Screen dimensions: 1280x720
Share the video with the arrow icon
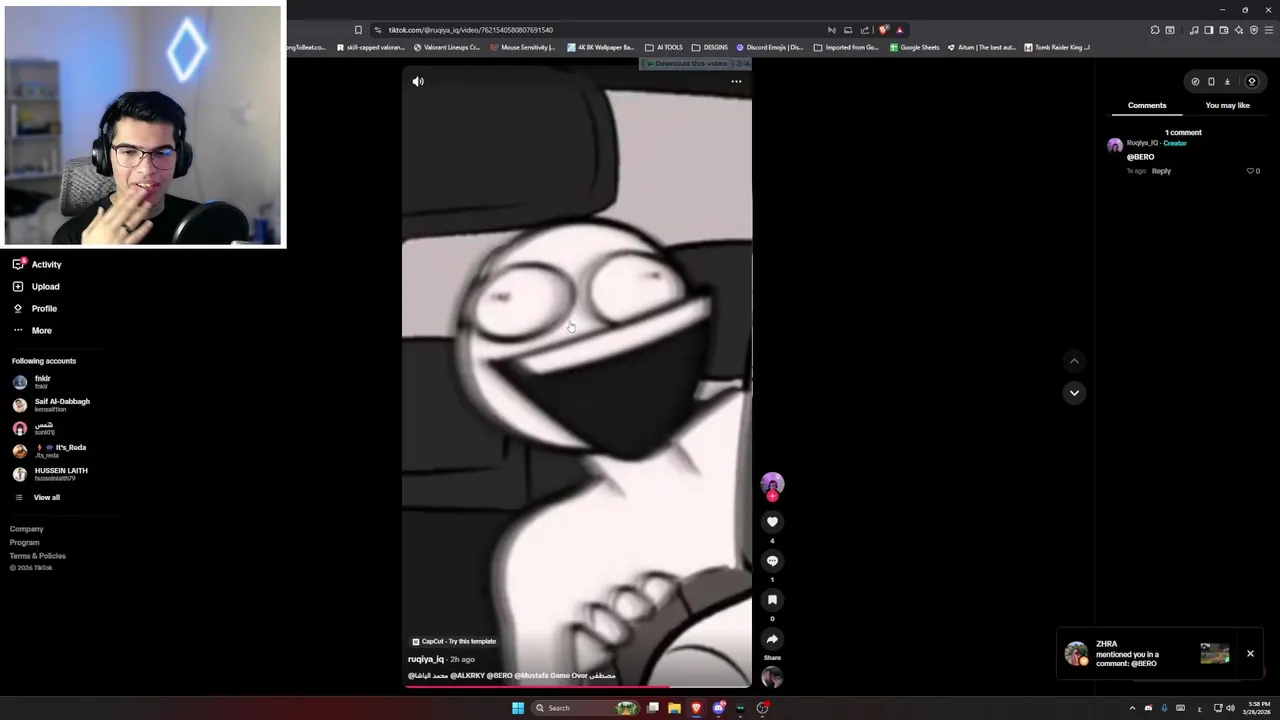[772, 639]
